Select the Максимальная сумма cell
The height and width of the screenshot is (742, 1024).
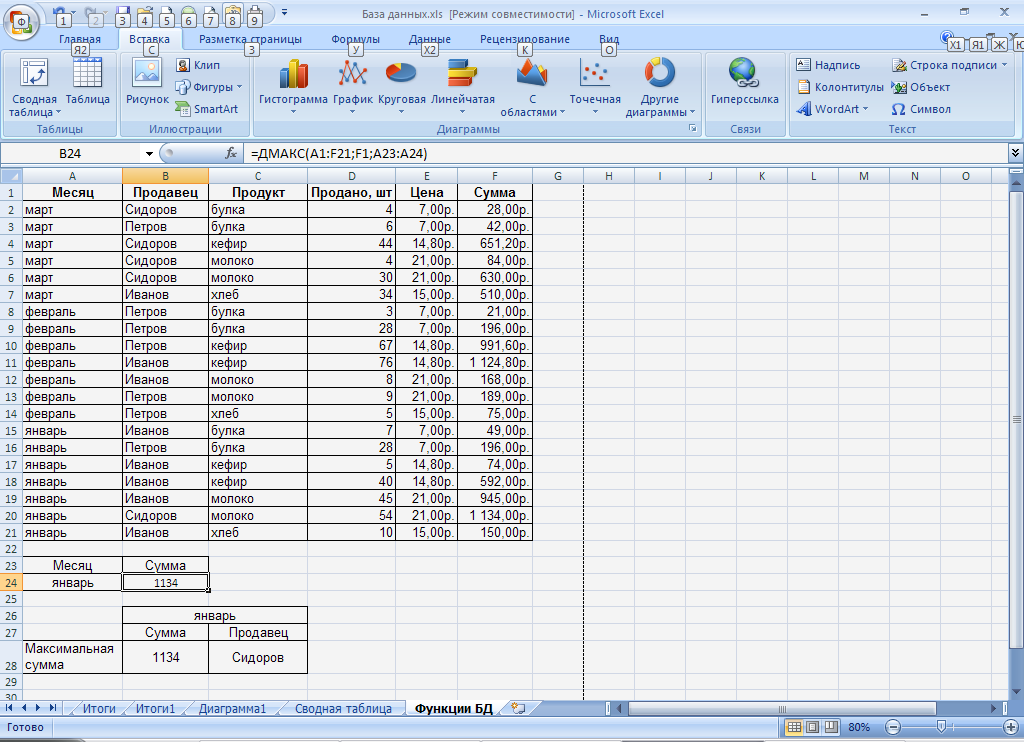(72, 657)
